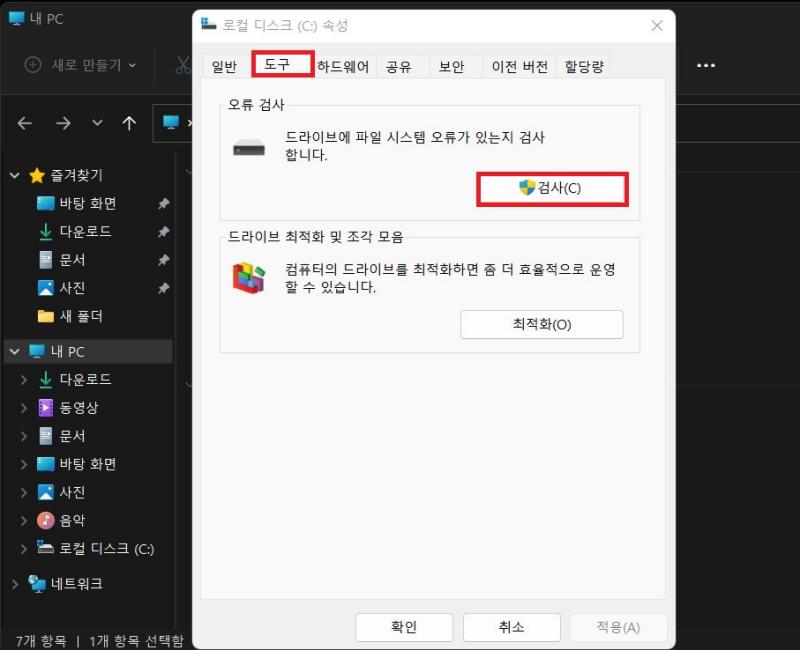Click the 검사(C) error check button
This screenshot has width=800, height=650.
[552, 189]
